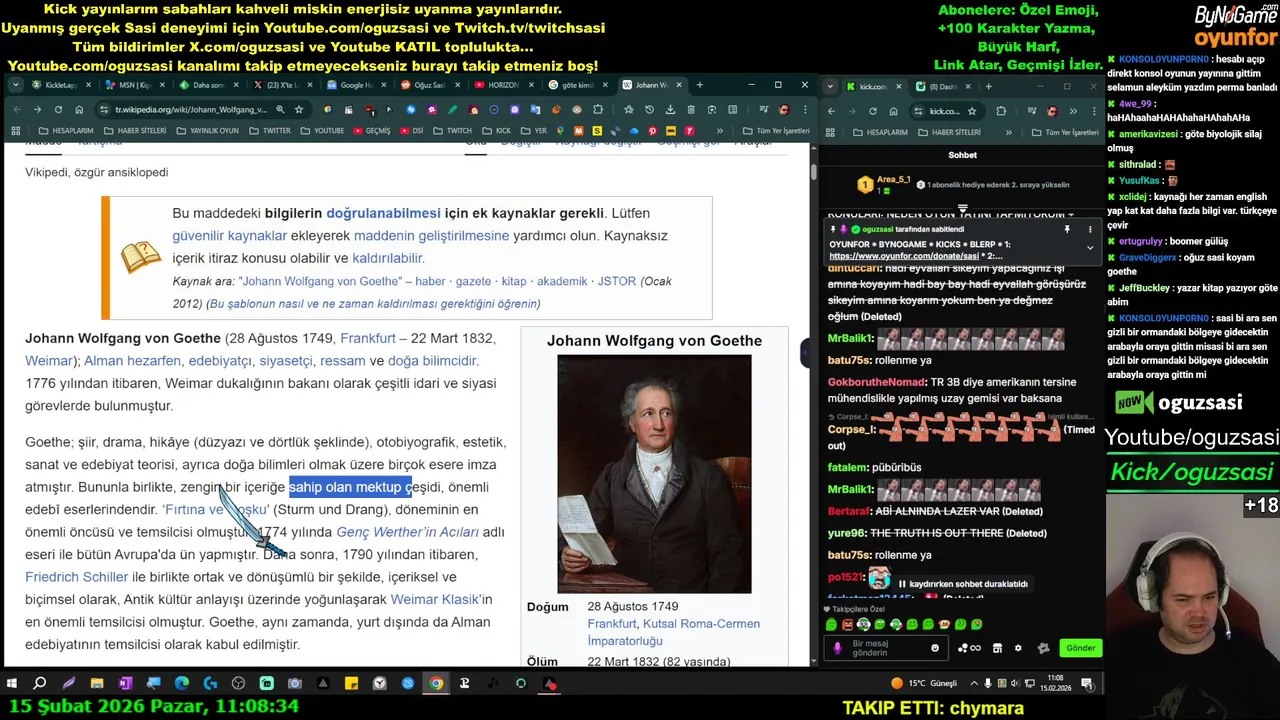This screenshot has height=720, width=1280.
Task: Open the Weimar Klasik link
Action: [436, 599]
